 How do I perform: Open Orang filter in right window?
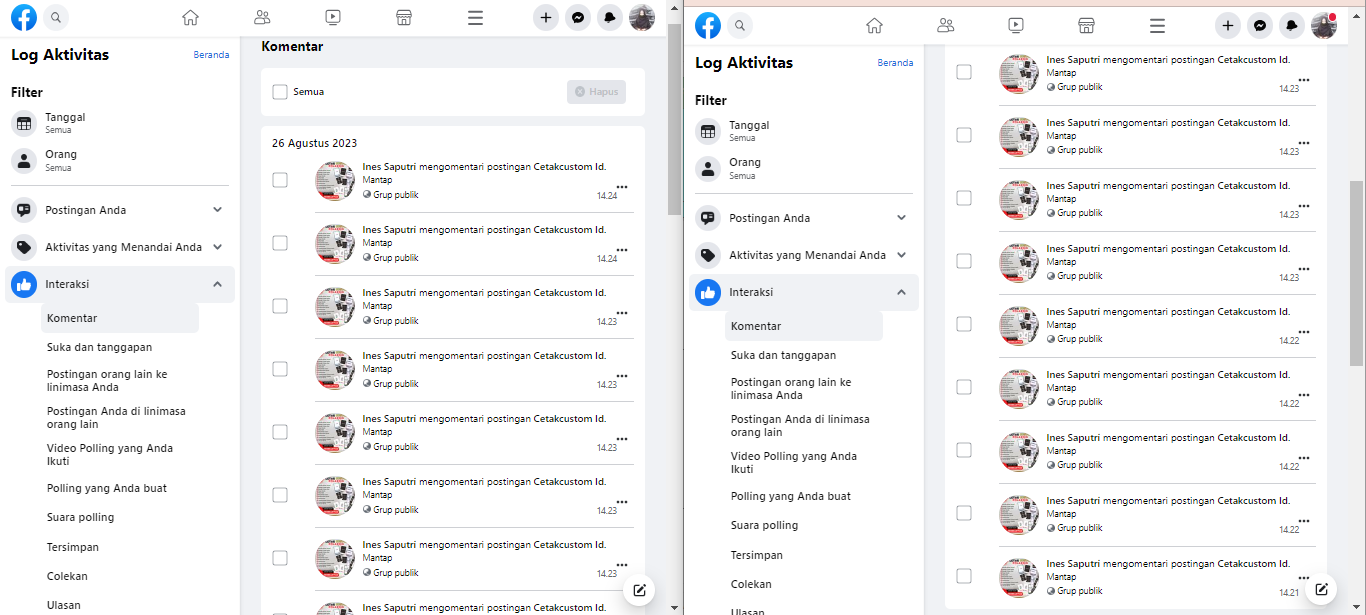click(804, 168)
